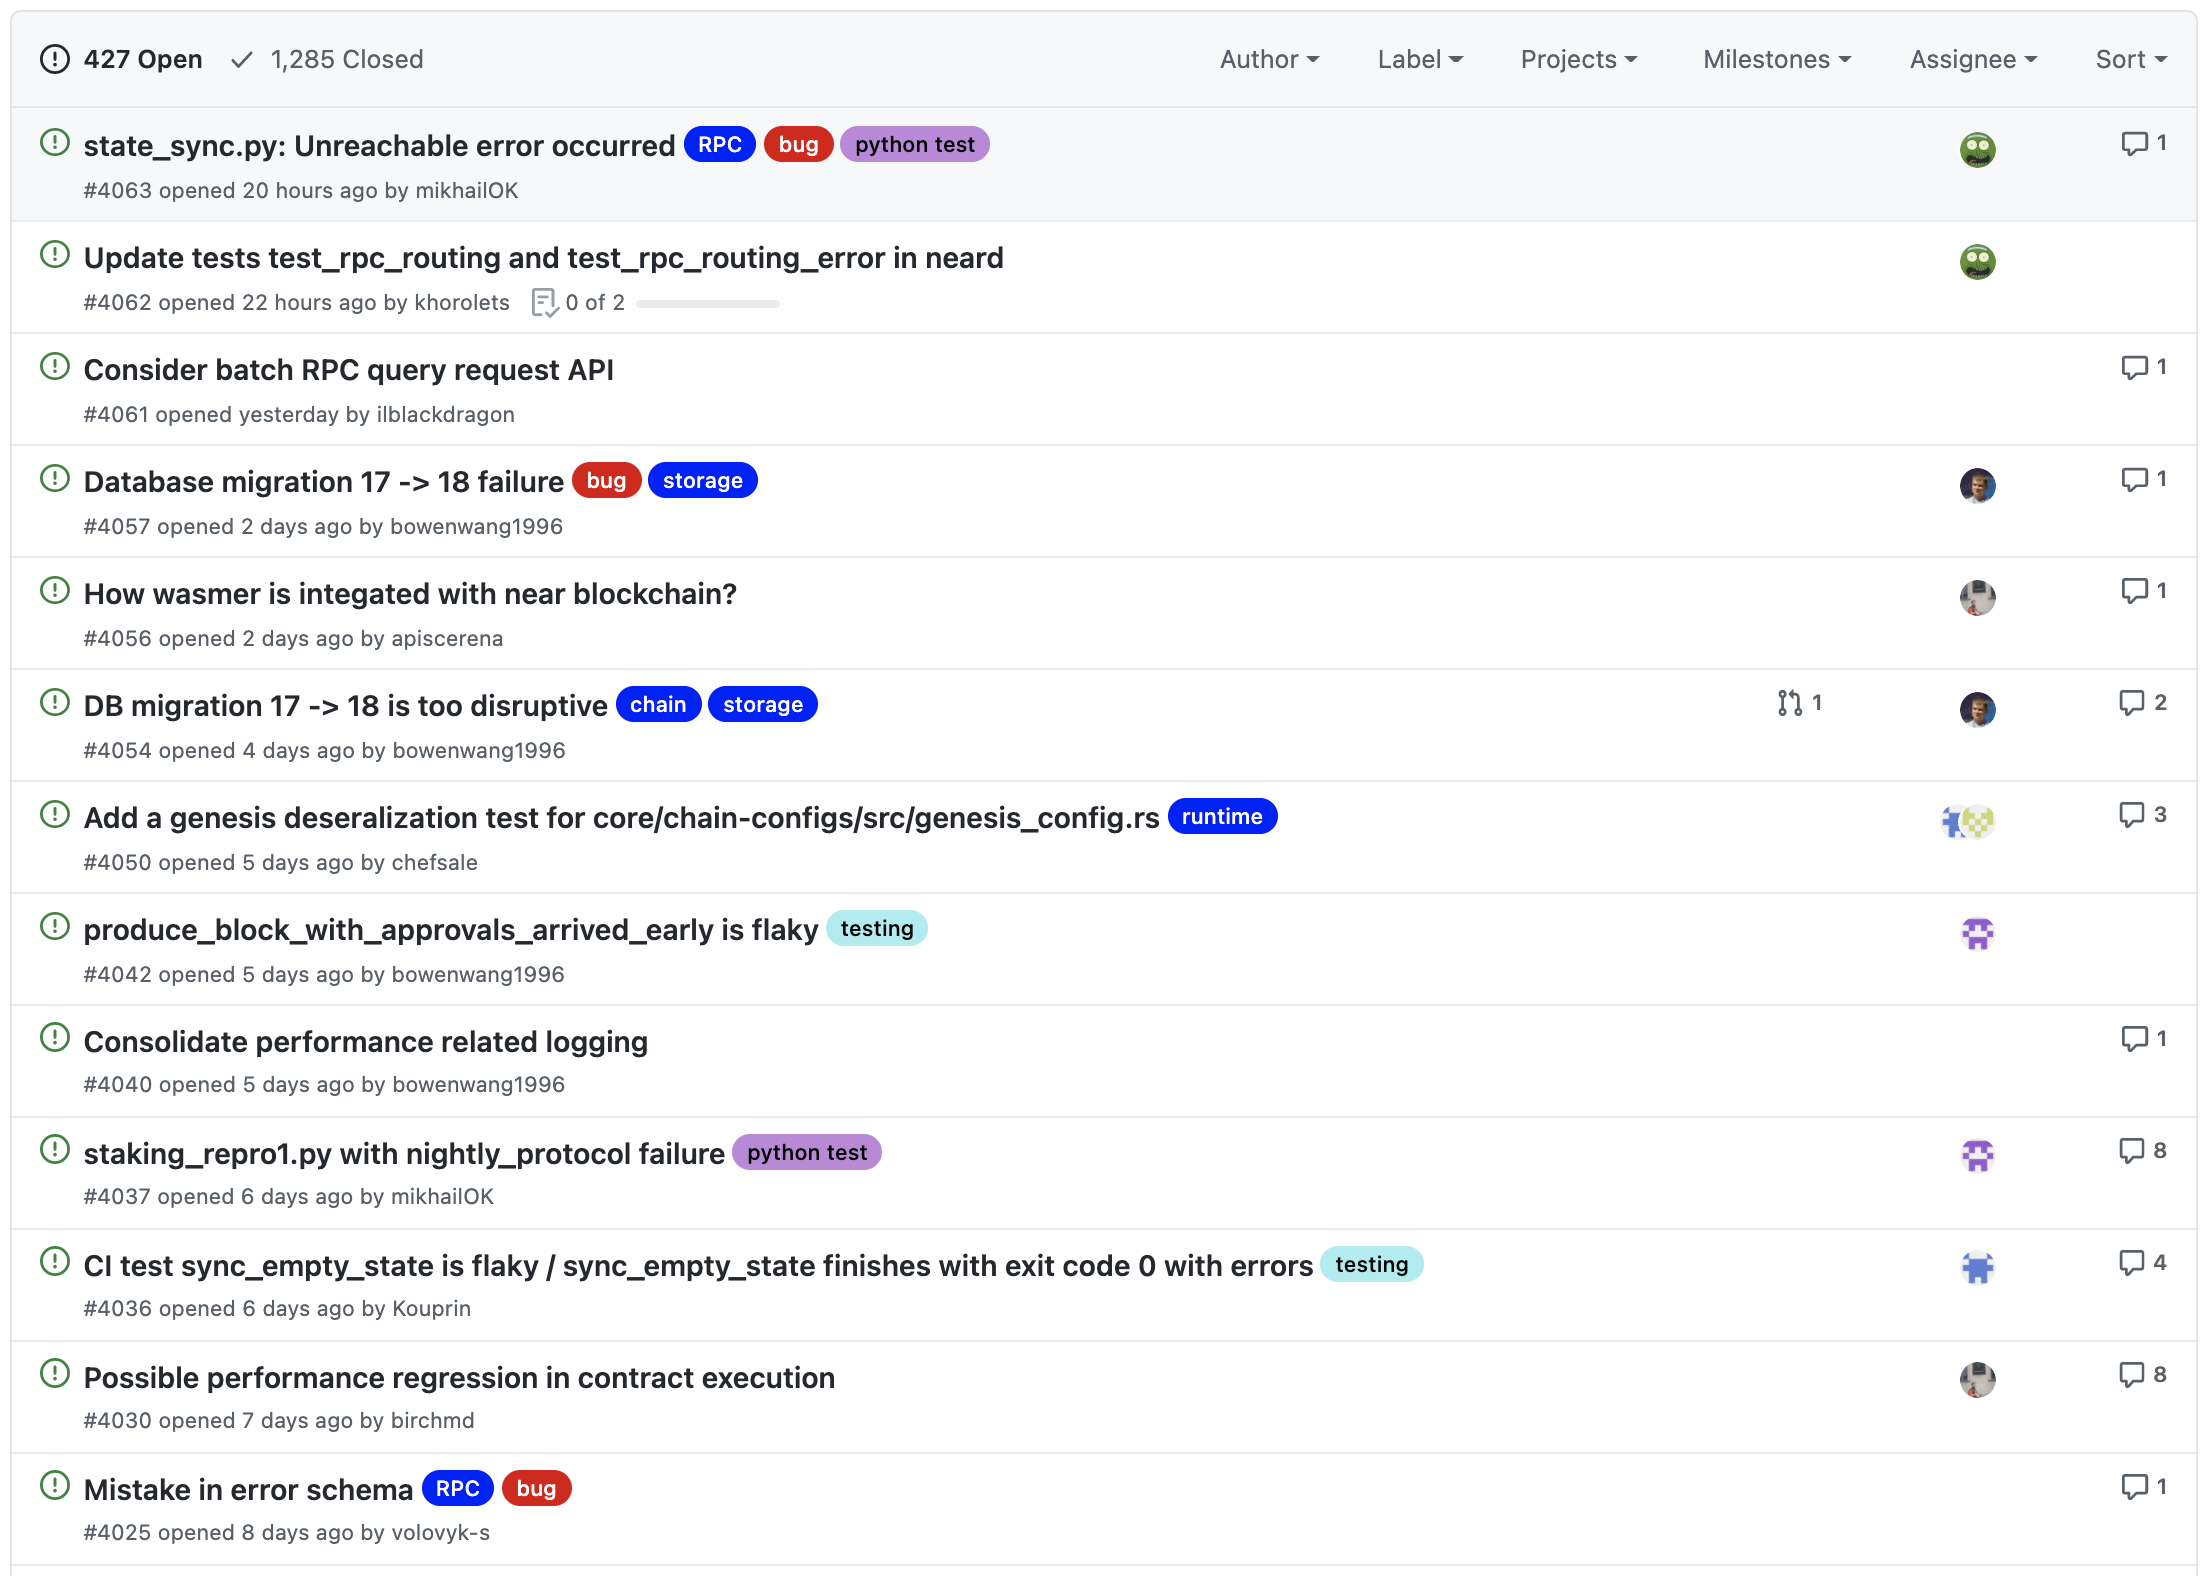Click open-issue icon beside Mistake in error schema
Viewport: 2210px width, 1576px height.
55,1485
